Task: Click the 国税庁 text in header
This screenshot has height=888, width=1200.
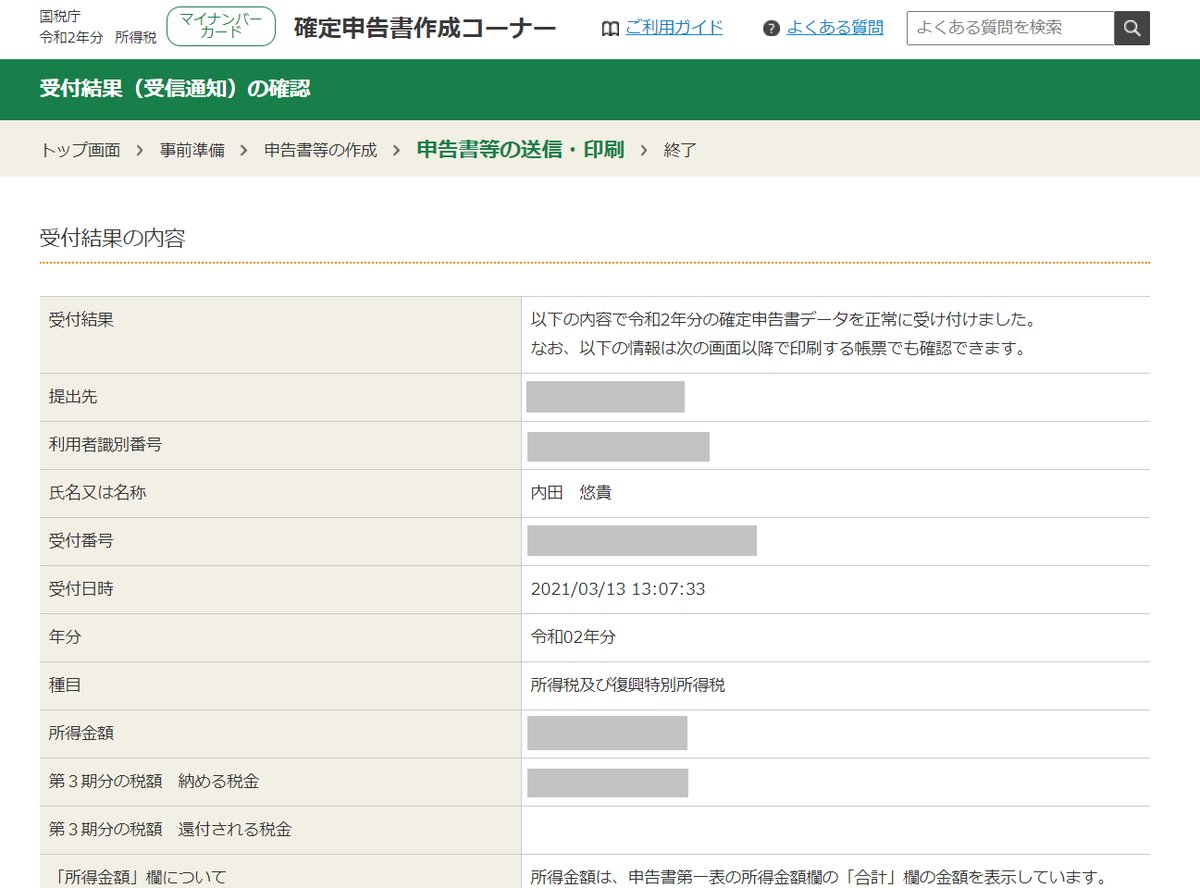Action: click(x=60, y=18)
